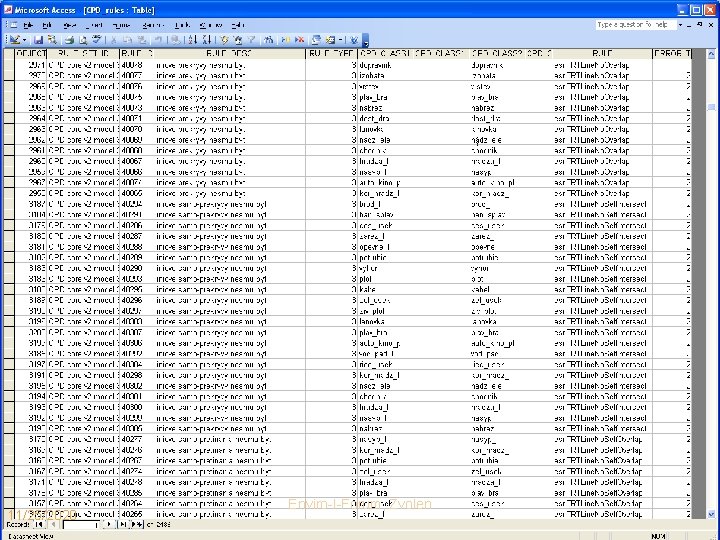This screenshot has width=720, height=540.
Task: Open the File menu
Action: click(x=28, y=25)
